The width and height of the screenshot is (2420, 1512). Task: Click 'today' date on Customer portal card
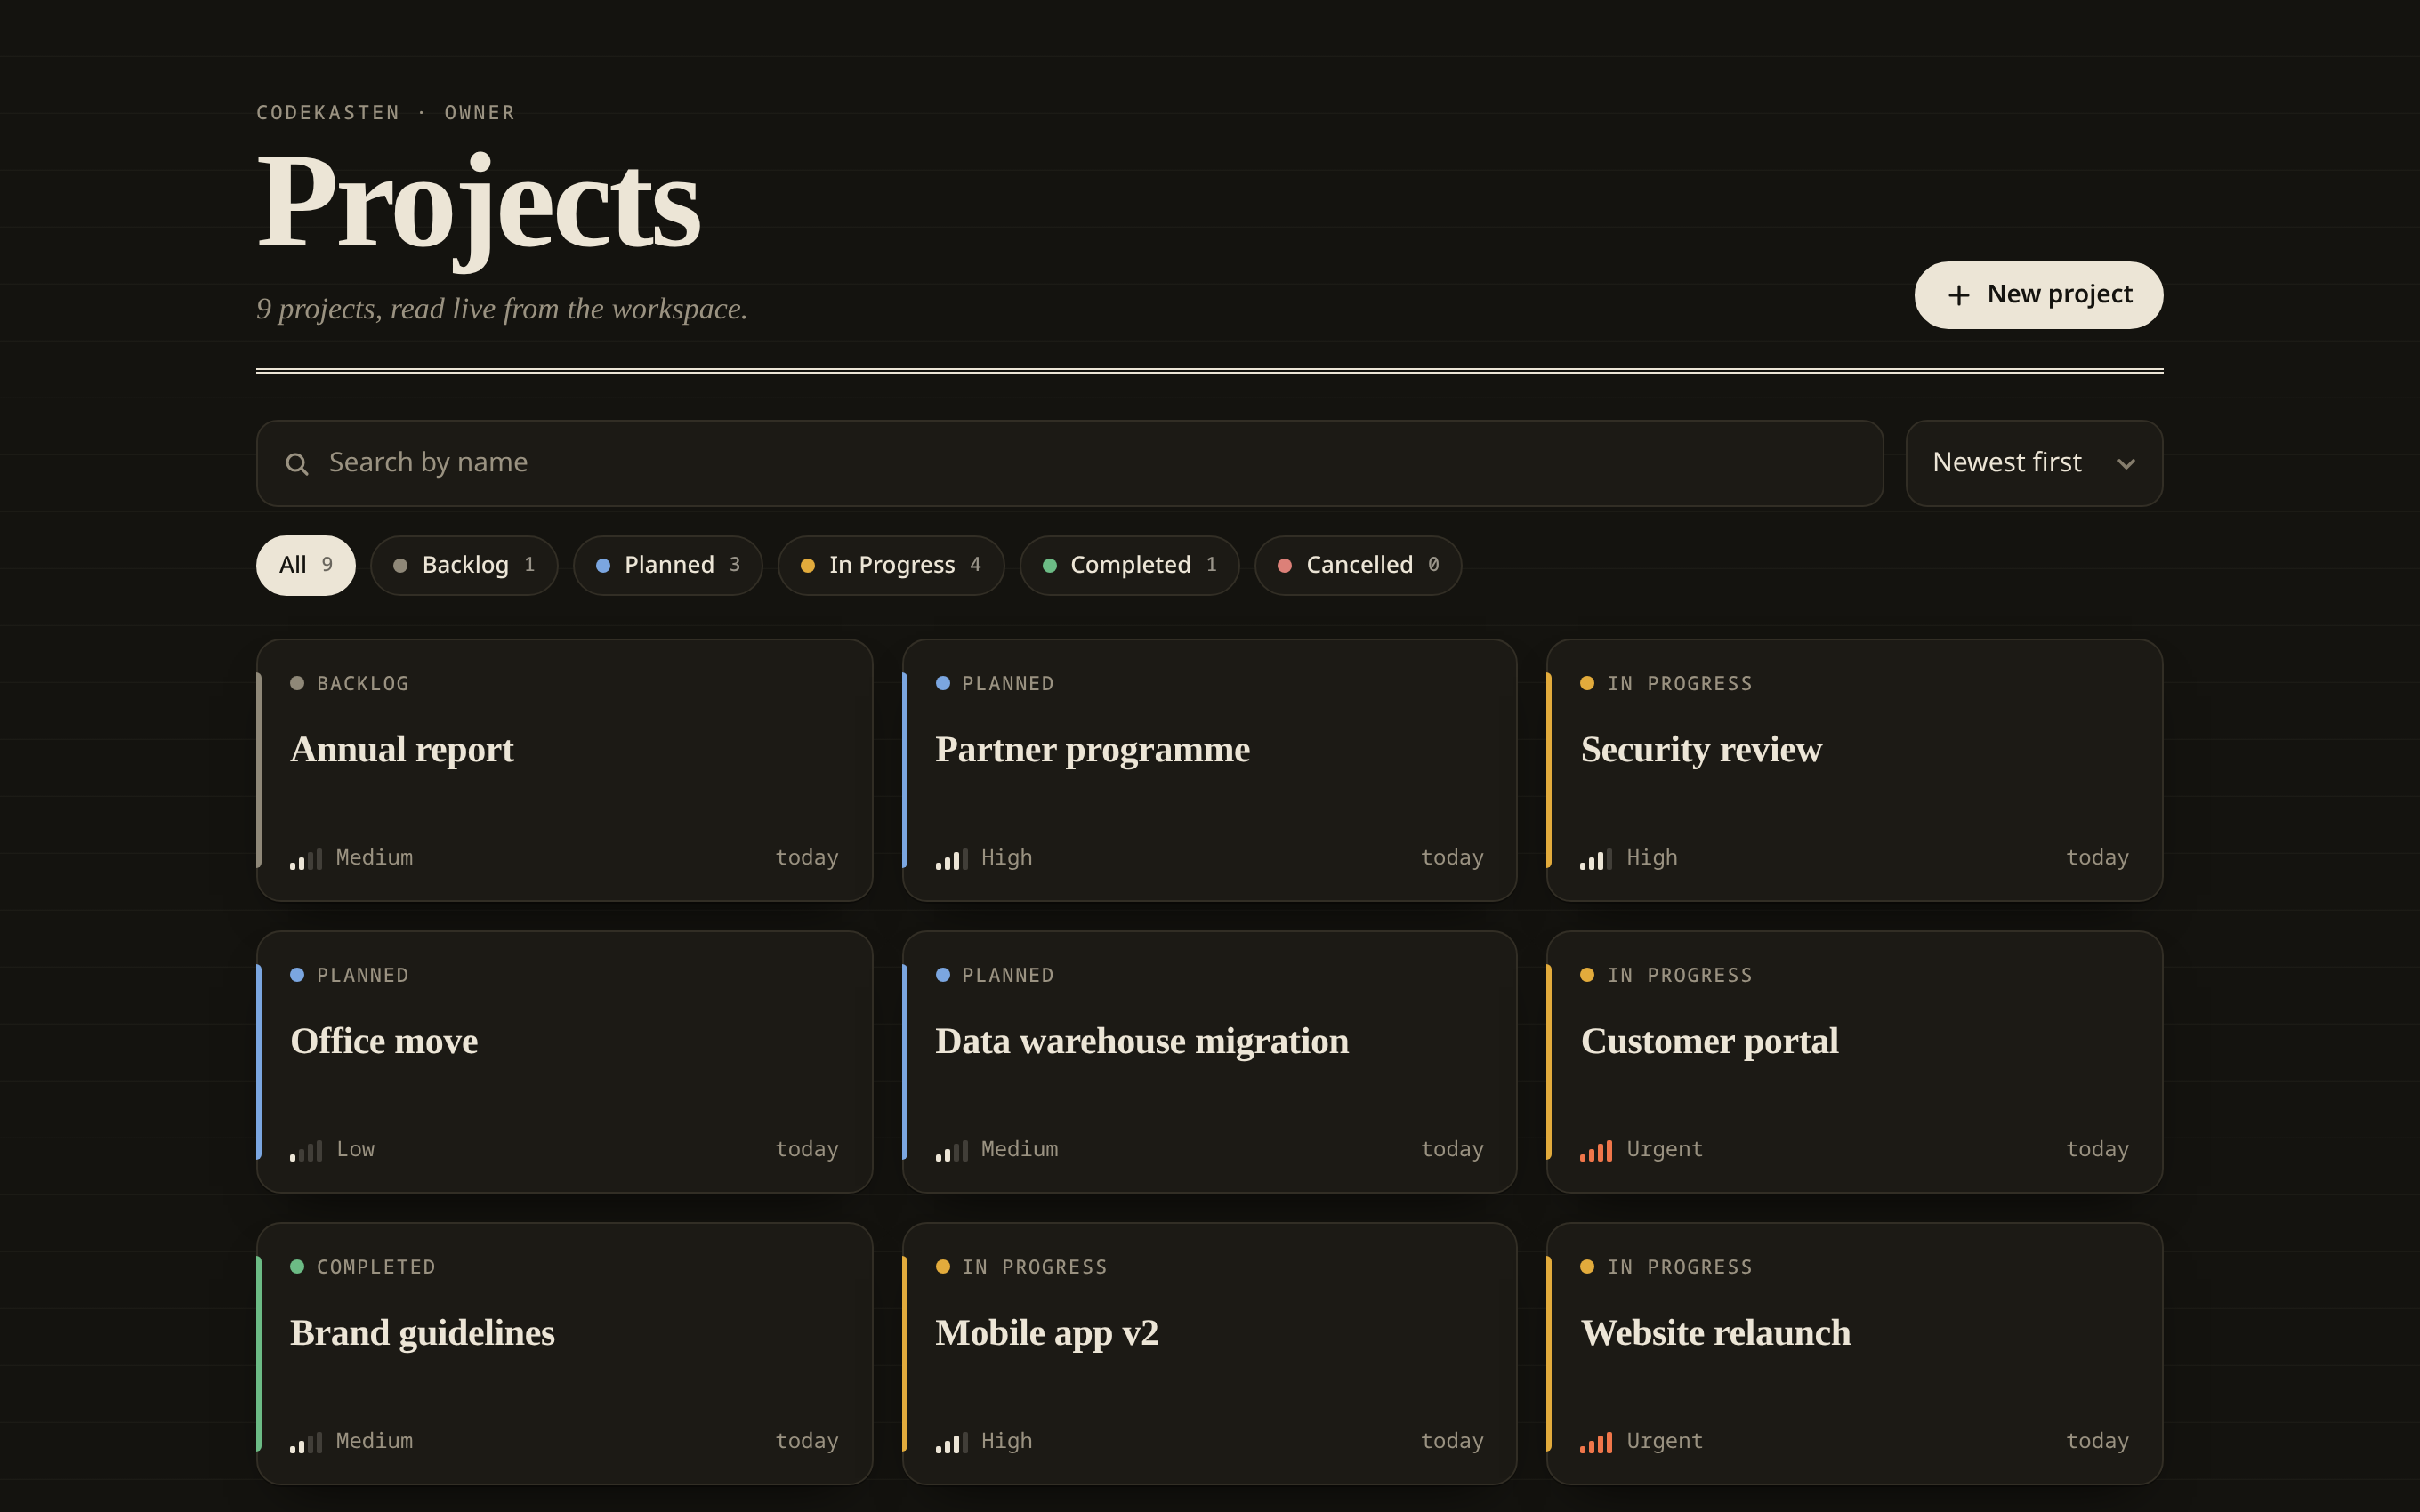pos(2097,1149)
